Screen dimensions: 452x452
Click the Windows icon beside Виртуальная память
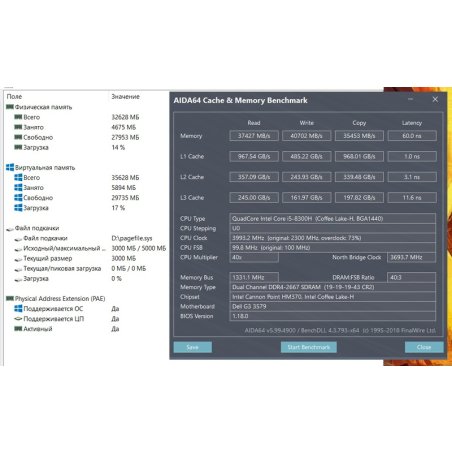(x=10, y=167)
